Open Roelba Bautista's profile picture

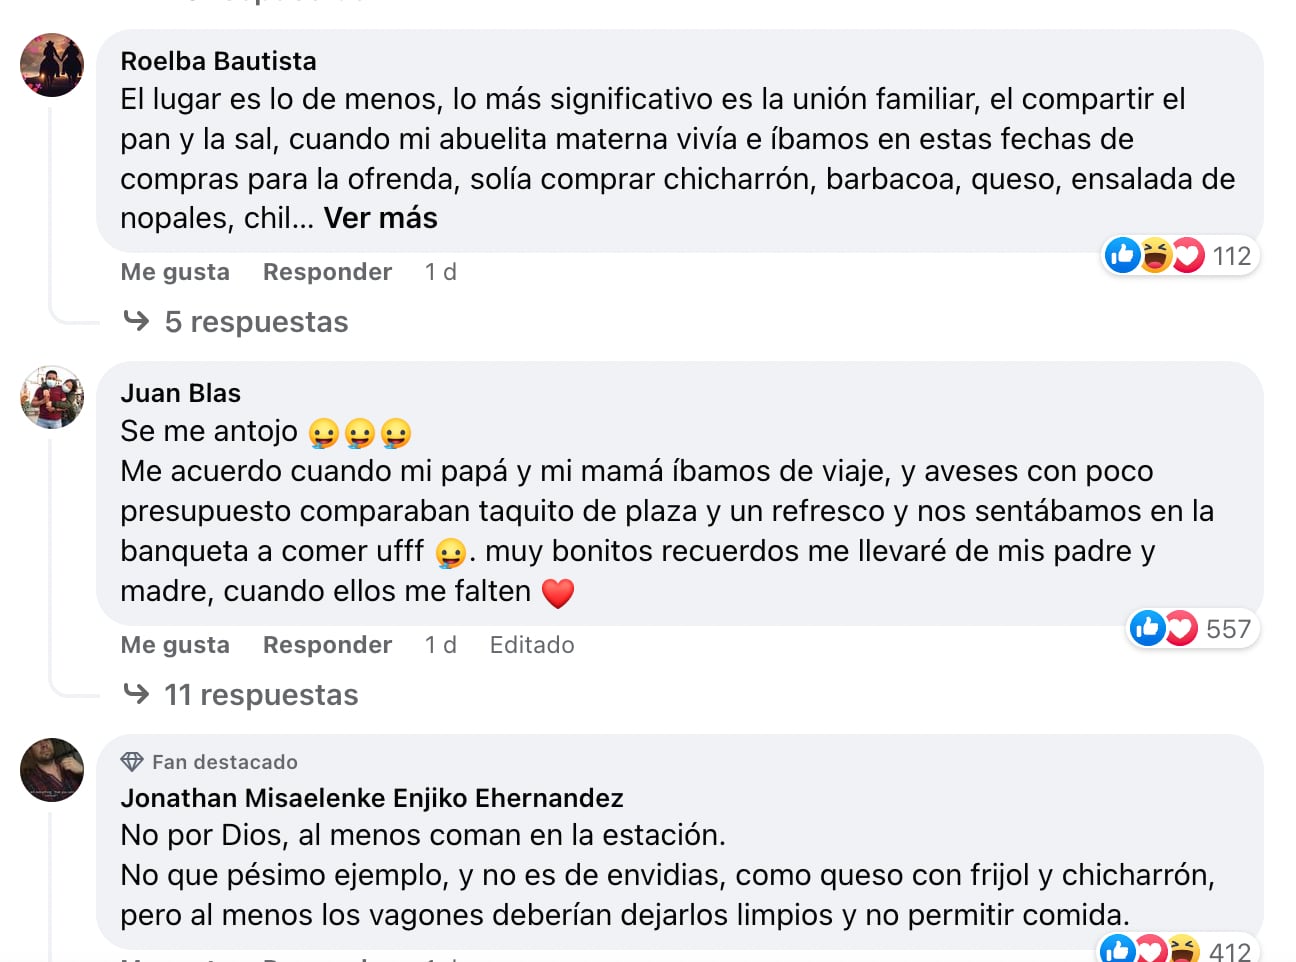[52, 66]
